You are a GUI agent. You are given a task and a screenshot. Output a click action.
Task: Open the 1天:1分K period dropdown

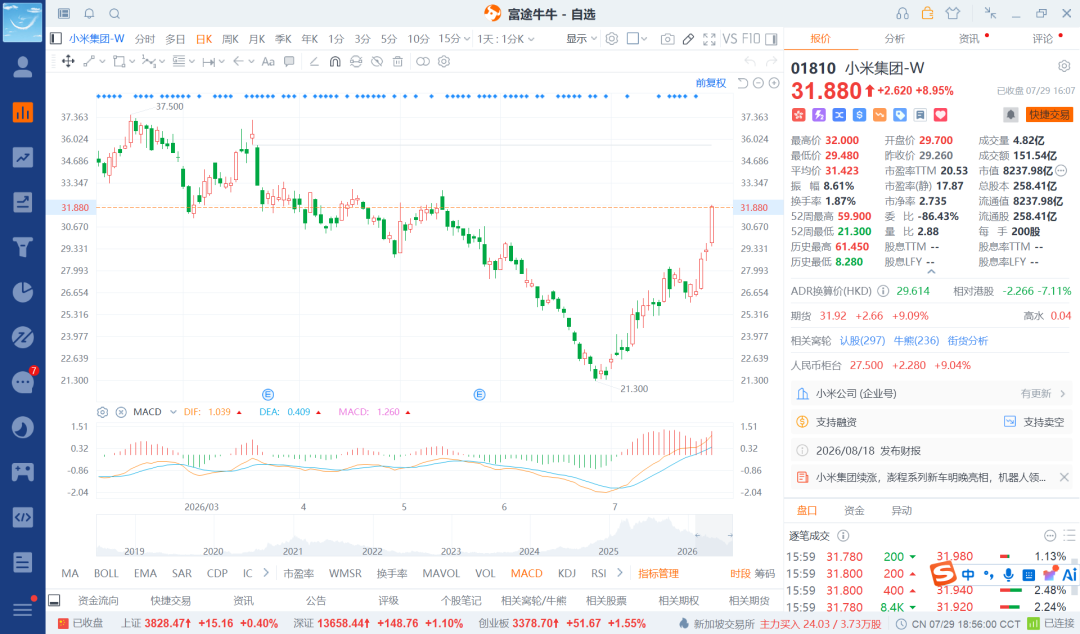pos(506,39)
